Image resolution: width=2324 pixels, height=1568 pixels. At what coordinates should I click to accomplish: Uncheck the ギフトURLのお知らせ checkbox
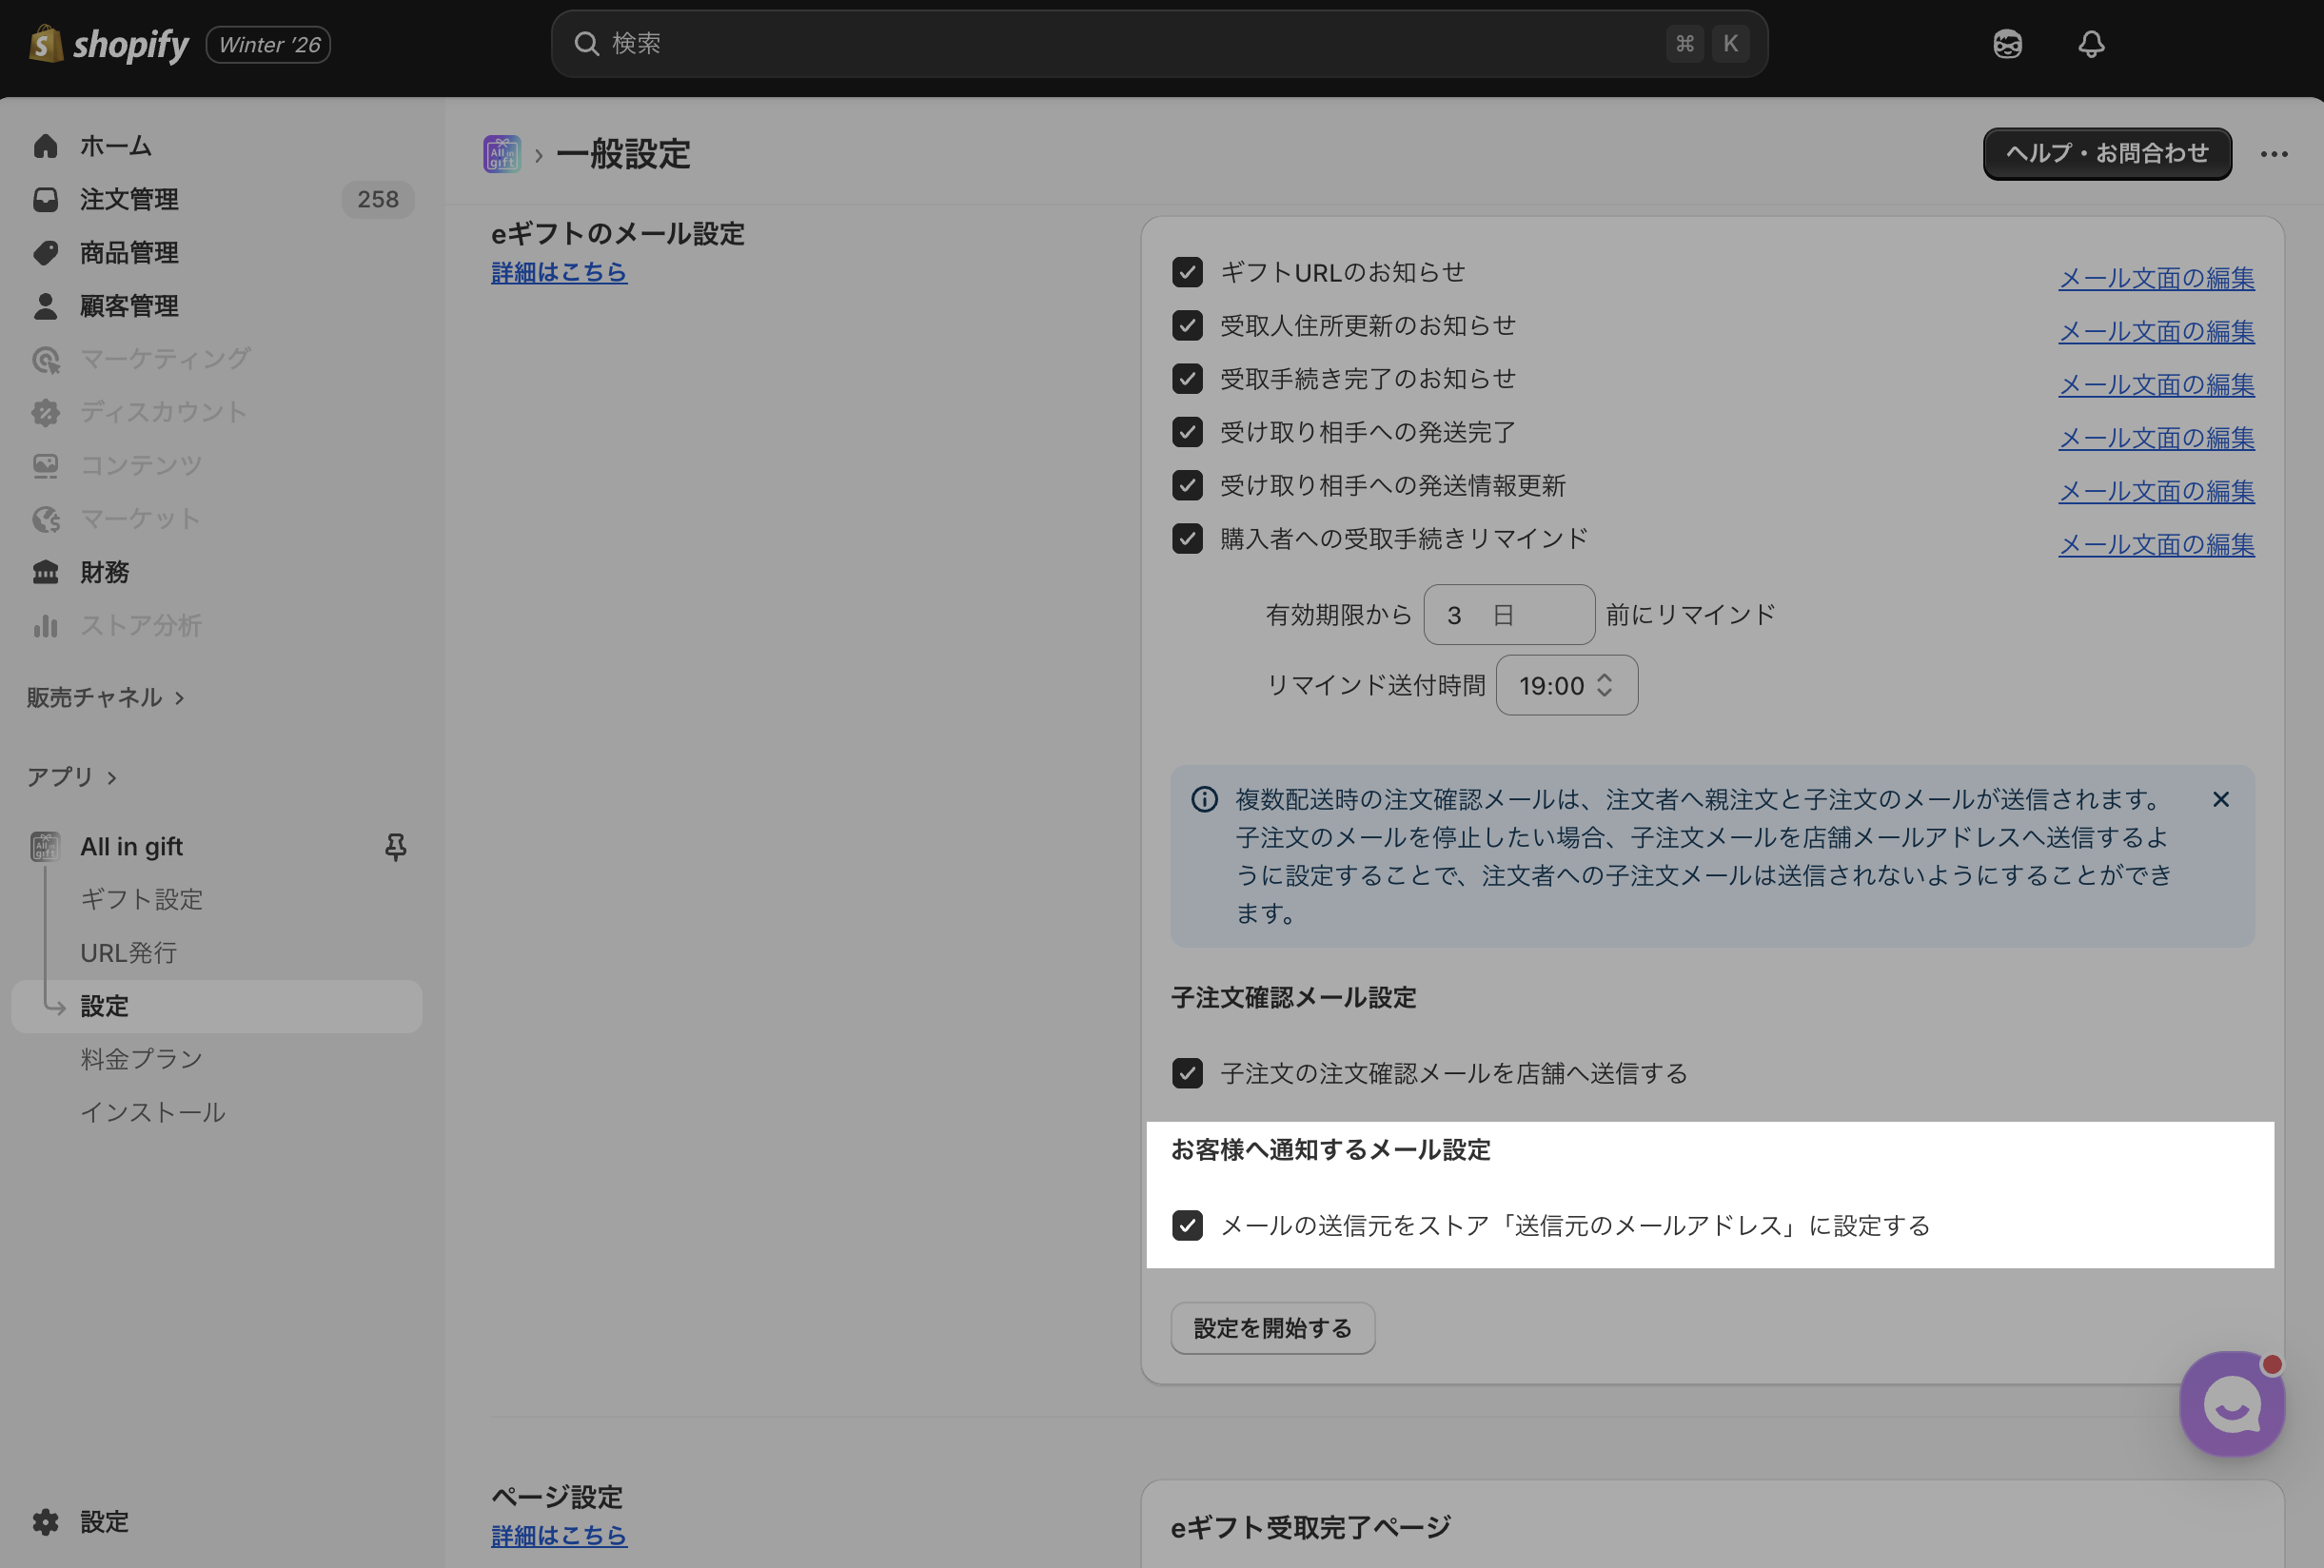click(x=1187, y=272)
